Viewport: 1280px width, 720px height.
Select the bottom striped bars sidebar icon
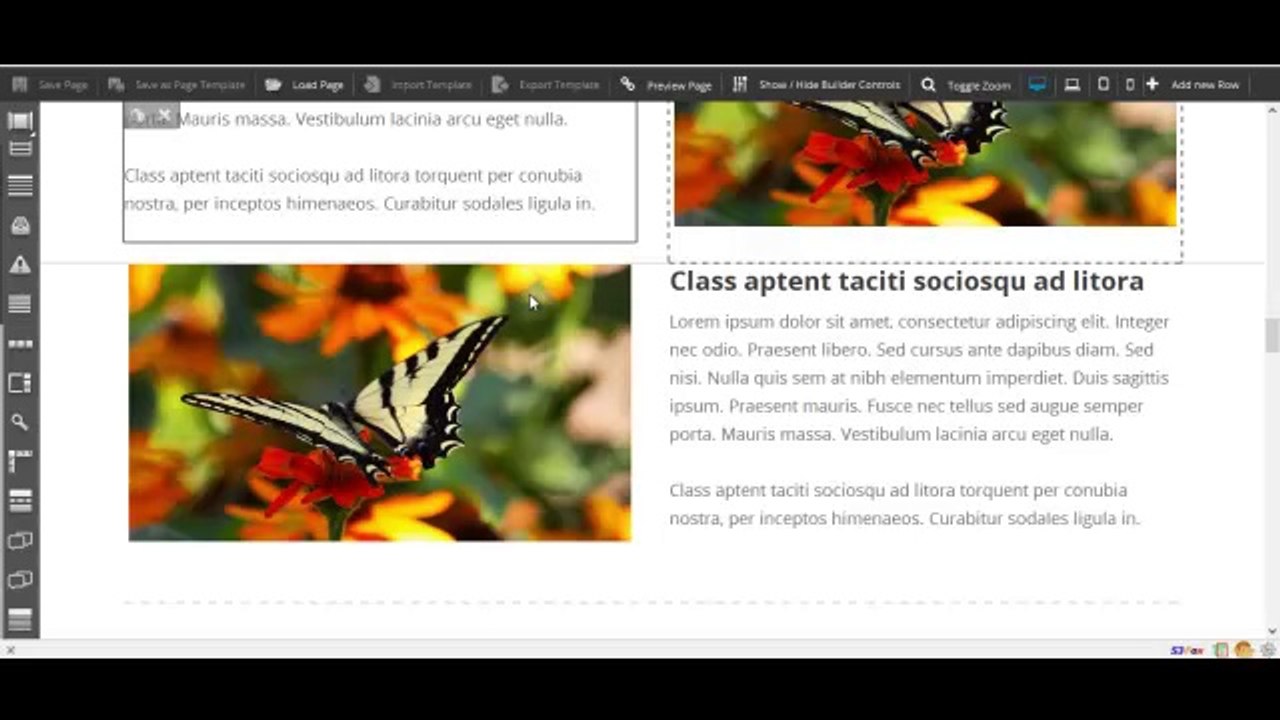pyautogui.click(x=20, y=619)
